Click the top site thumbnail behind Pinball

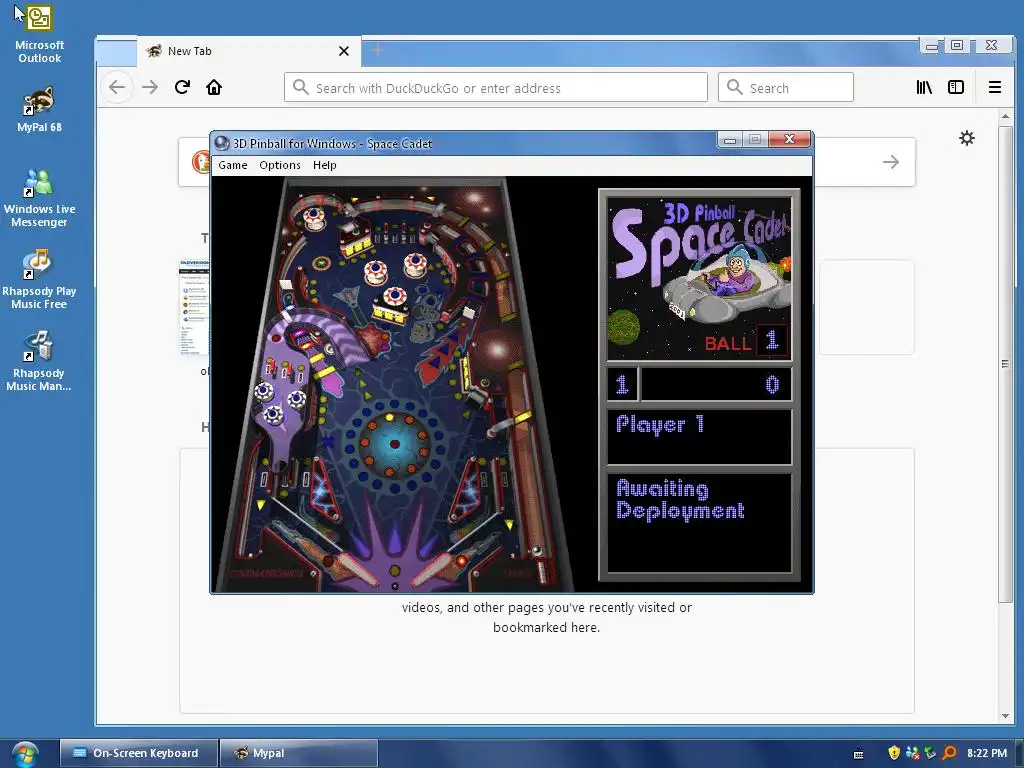click(x=194, y=307)
